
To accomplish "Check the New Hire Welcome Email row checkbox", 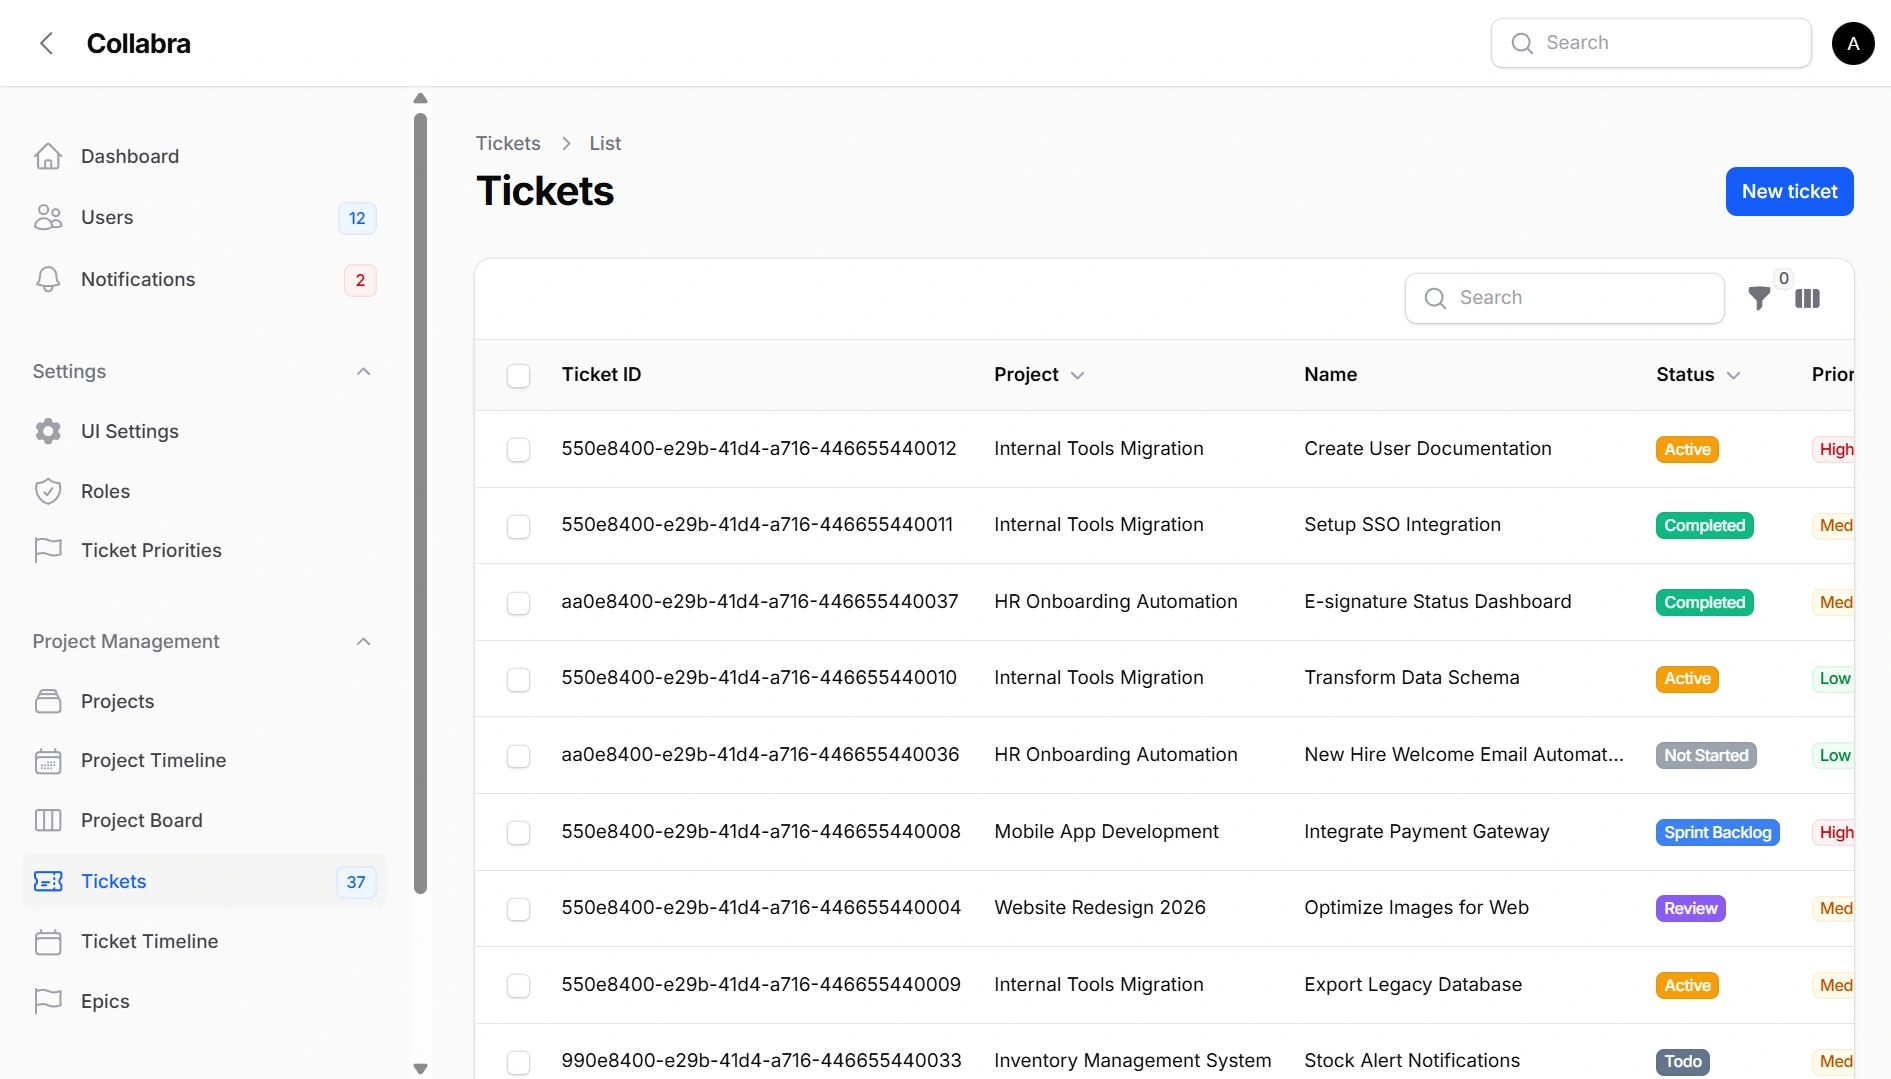I will point(518,756).
